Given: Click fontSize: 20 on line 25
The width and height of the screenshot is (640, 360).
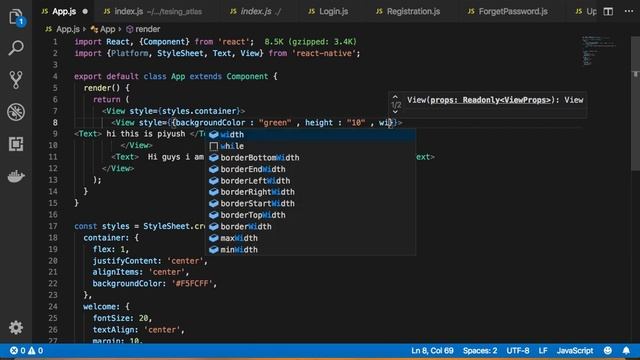Looking at the screenshot, I should pyautogui.click(x=122, y=318).
